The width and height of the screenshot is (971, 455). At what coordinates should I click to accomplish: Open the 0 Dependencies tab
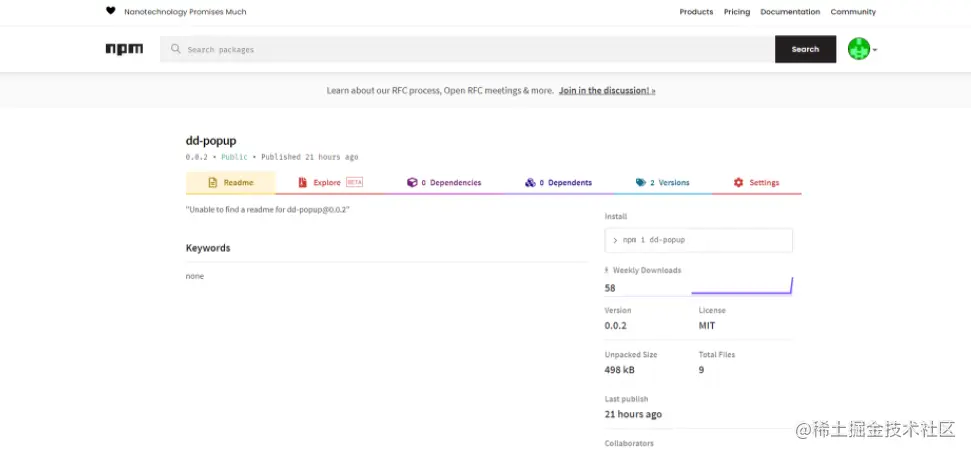[444, 183]
